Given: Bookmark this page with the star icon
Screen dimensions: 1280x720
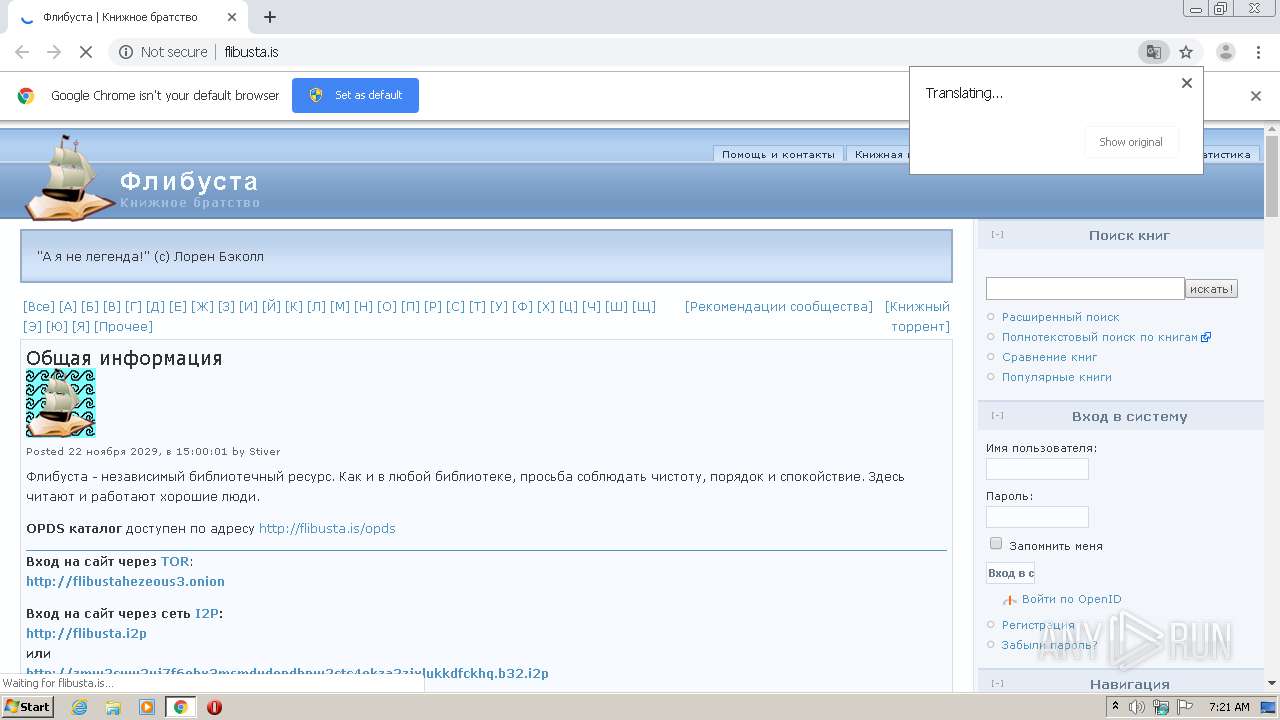Looking at the screenshot, I should (x=1186, y=52).
